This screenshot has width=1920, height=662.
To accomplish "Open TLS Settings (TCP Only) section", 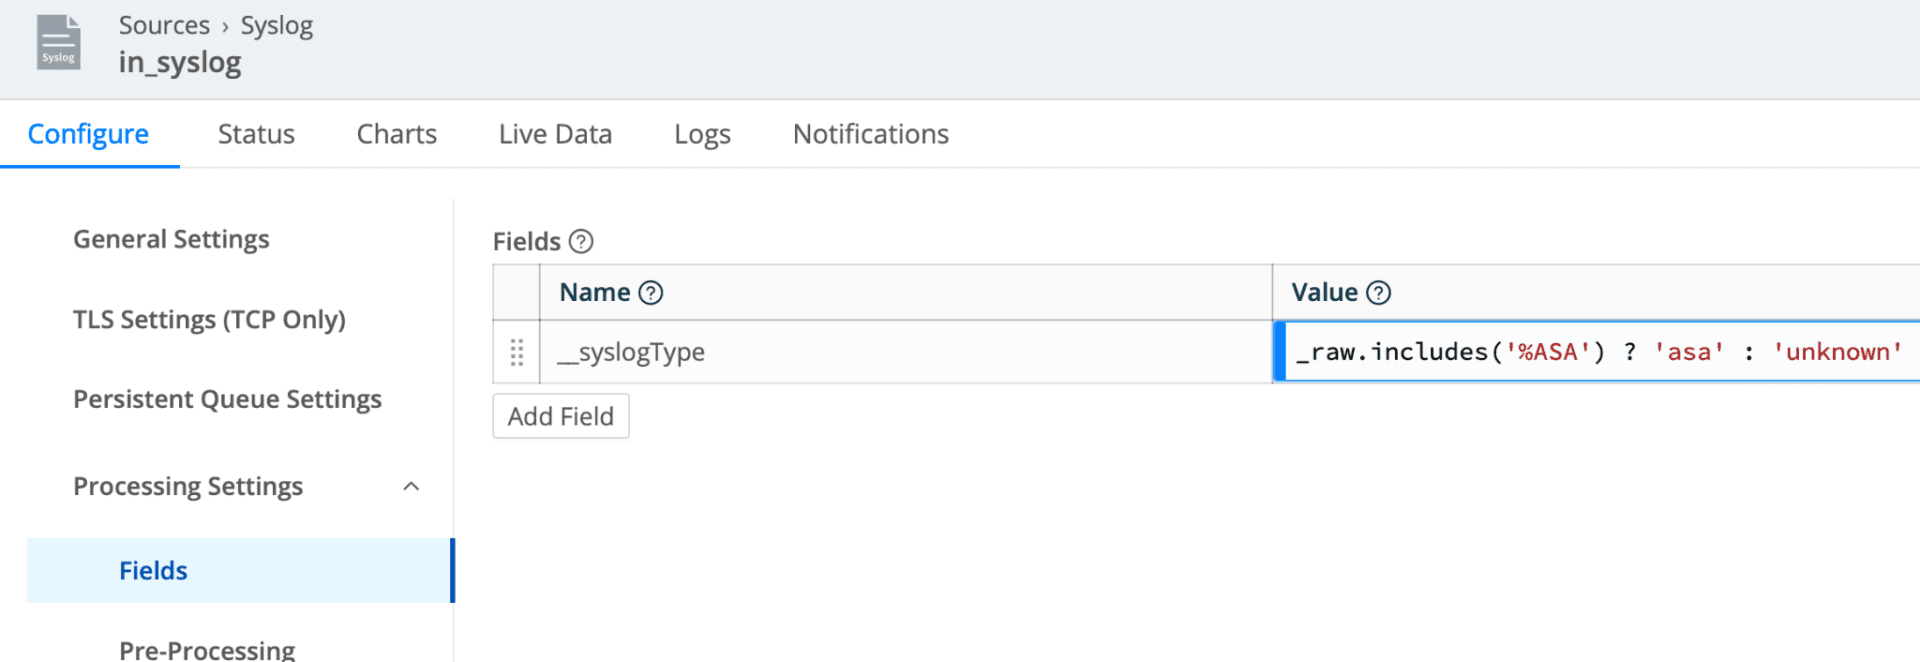I will (209, 319).
